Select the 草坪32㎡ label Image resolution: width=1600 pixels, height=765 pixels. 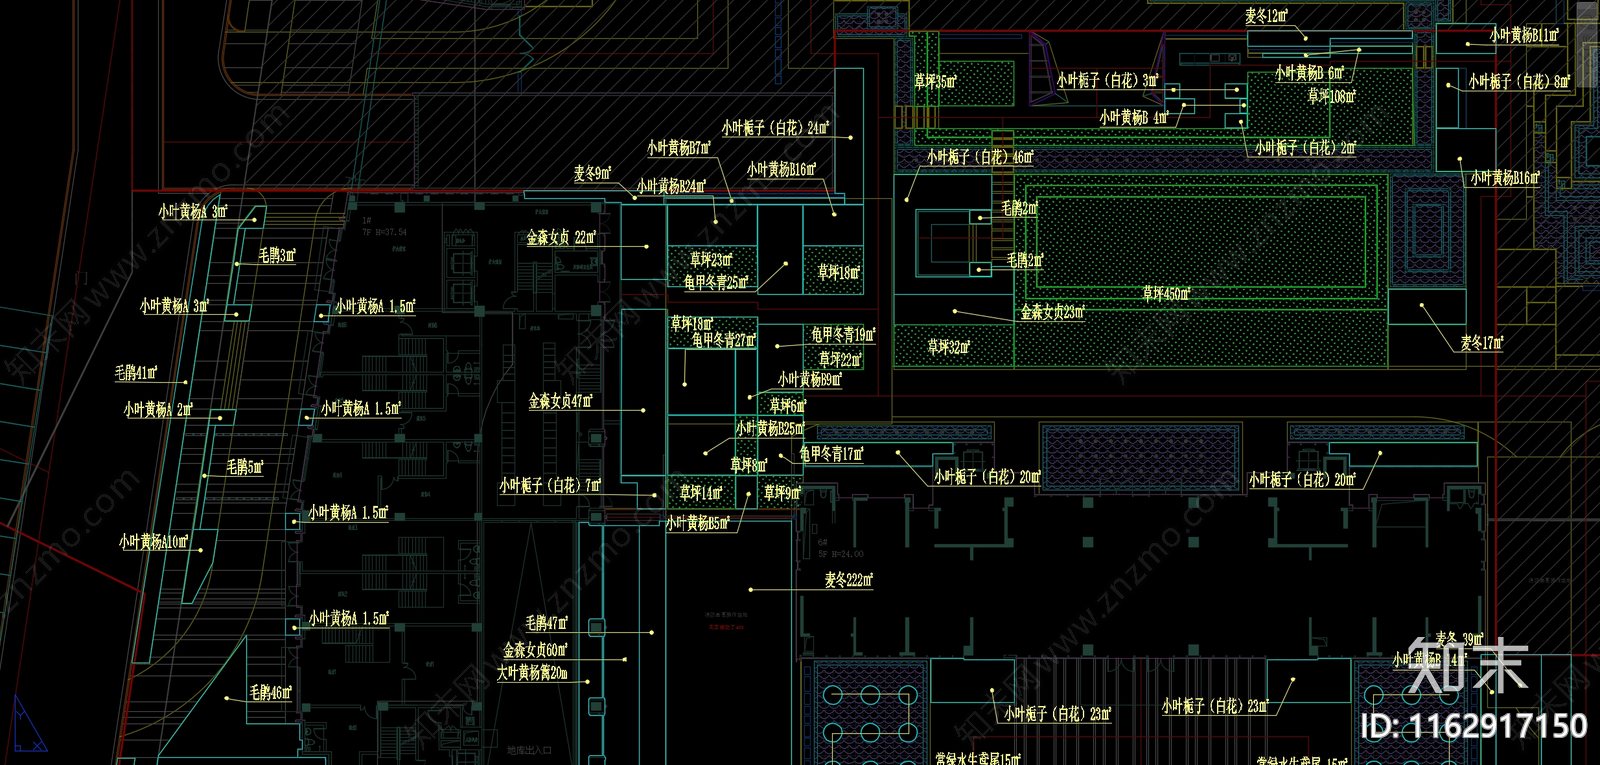(948, 347)
